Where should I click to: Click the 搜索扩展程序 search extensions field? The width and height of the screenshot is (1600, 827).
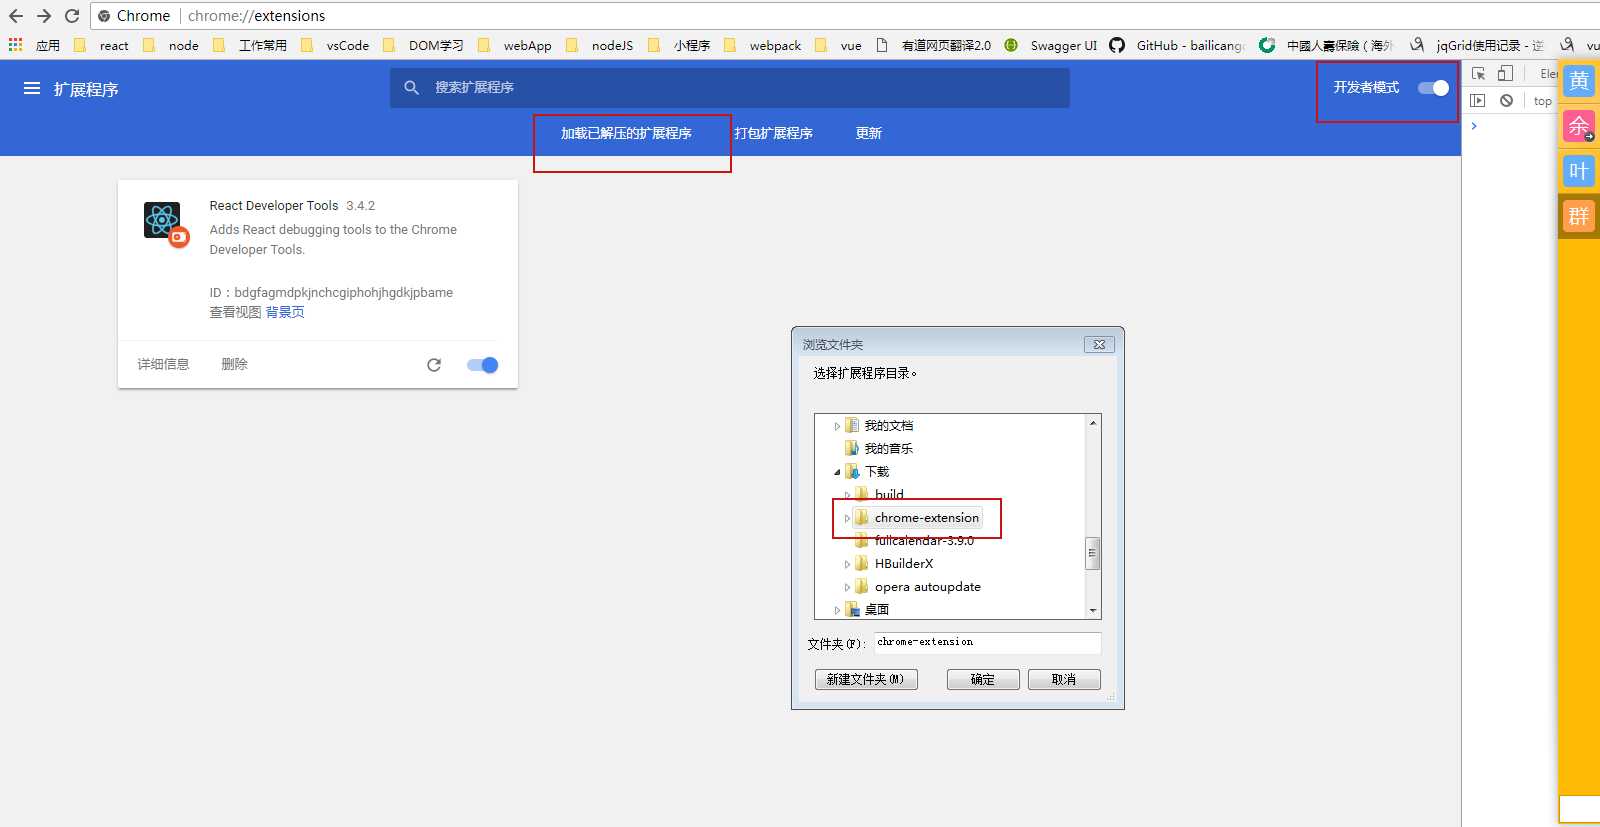point(730,88)
